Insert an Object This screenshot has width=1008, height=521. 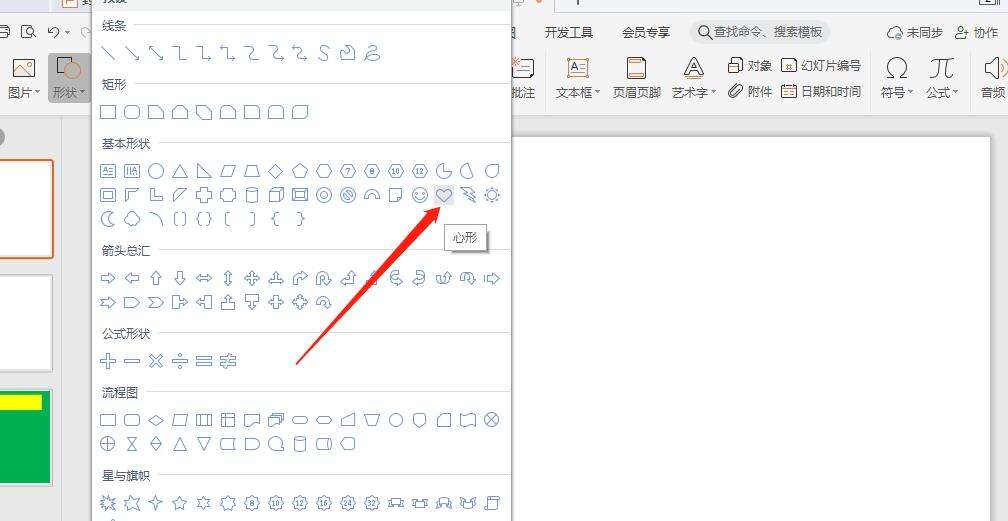tap(750, 66)
